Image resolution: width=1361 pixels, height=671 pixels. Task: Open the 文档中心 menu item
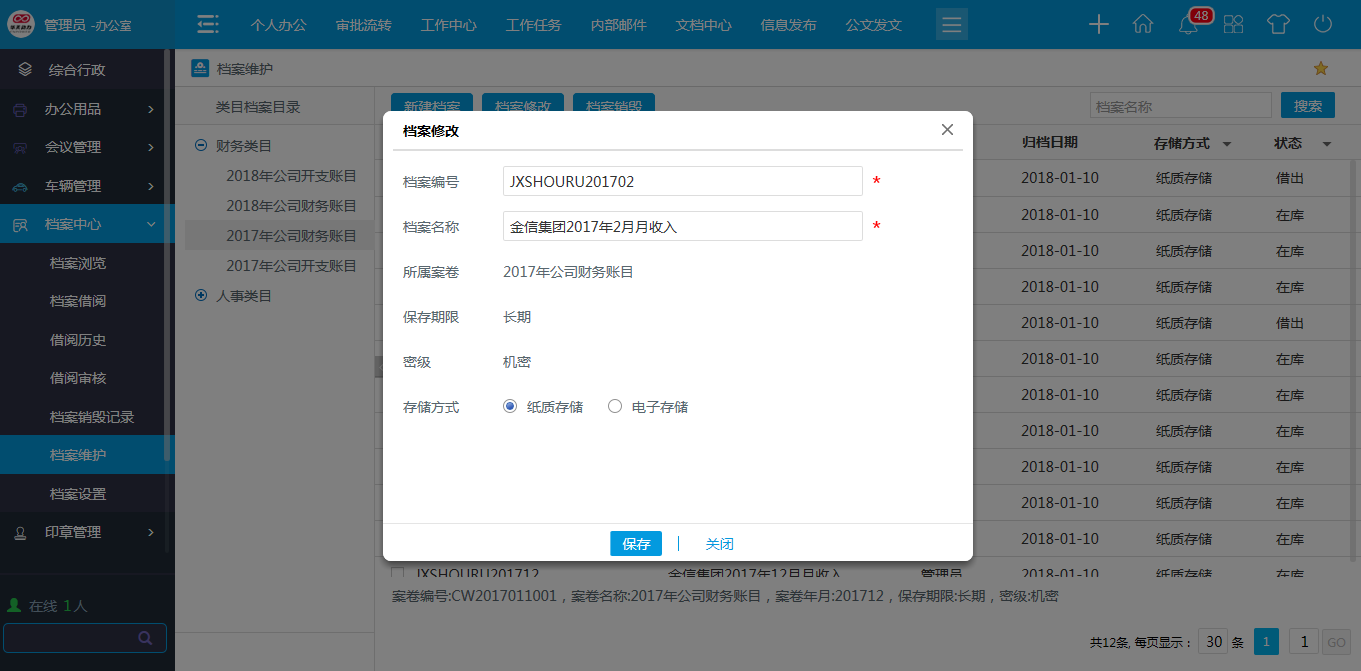(703, 24)
